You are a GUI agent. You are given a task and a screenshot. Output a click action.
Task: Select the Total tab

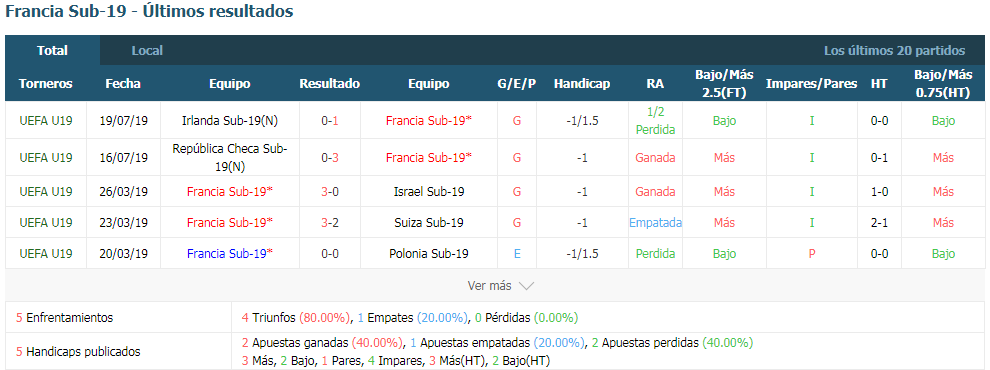pyautogui.click(x=52, y=51)
